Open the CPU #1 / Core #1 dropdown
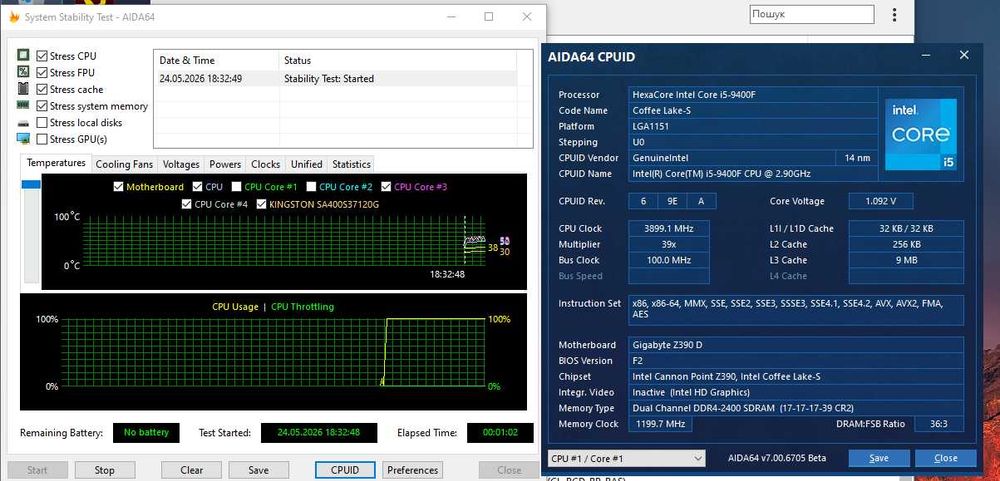This screenshot has height=481, width=1000. point(626,458)
